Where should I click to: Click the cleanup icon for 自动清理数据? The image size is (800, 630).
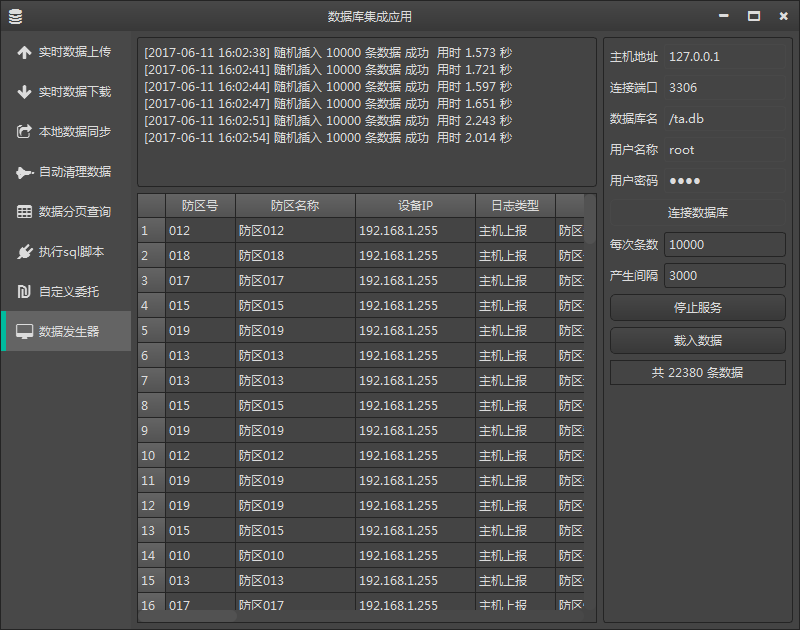click(x=24, y=172)
